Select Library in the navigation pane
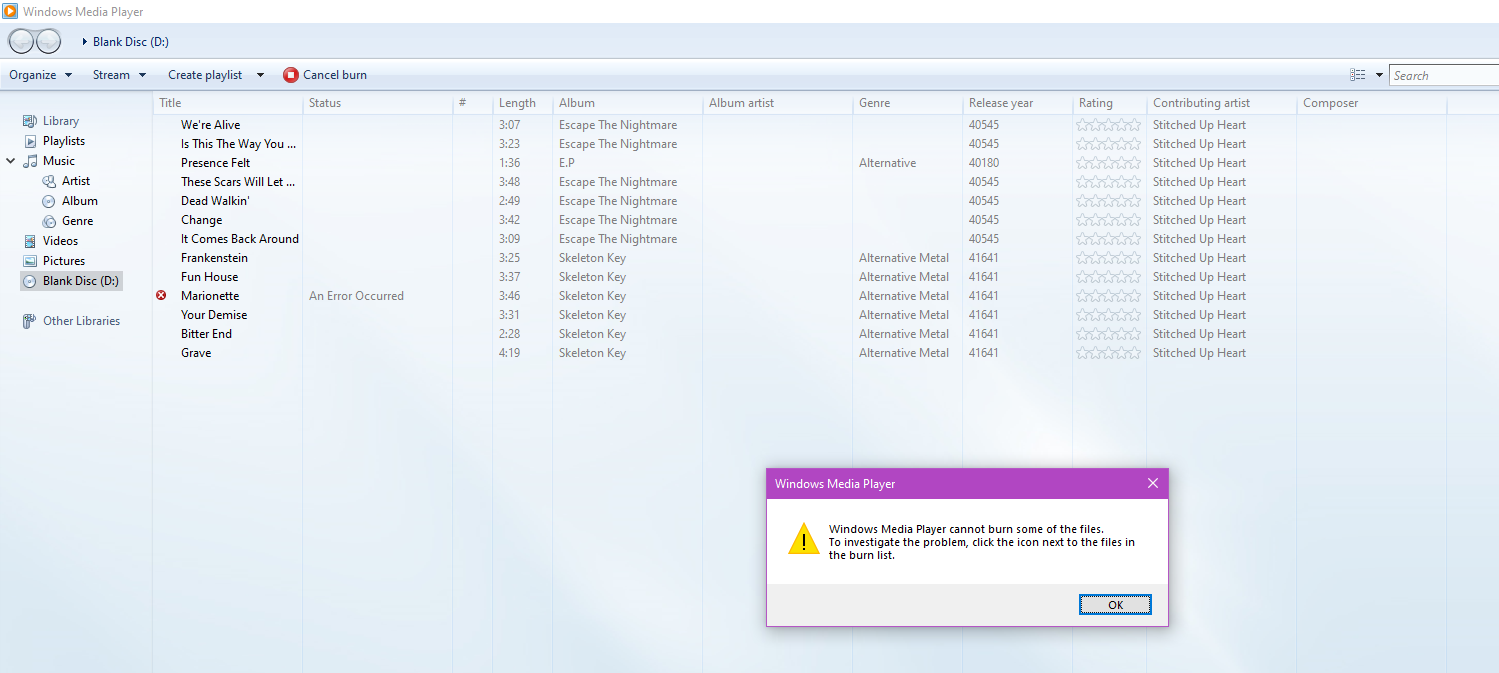The image size is (1499, 673). (x=61, y=121)
